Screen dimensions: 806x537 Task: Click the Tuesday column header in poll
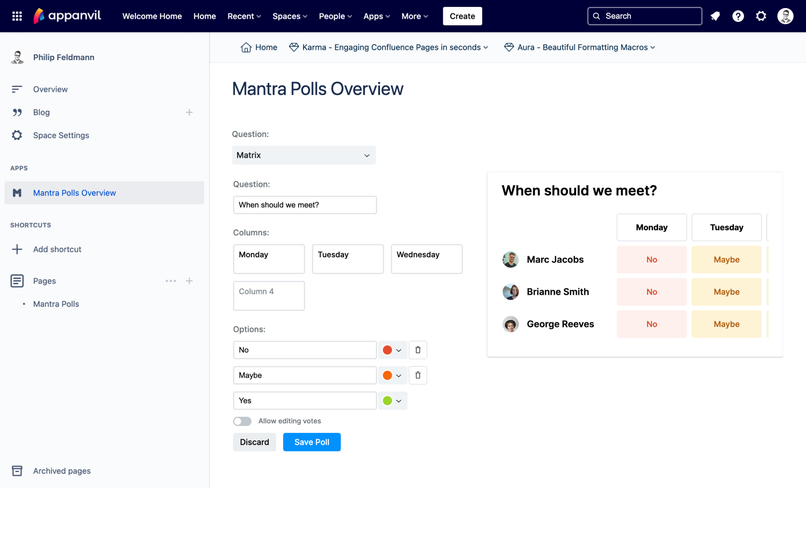726,228
